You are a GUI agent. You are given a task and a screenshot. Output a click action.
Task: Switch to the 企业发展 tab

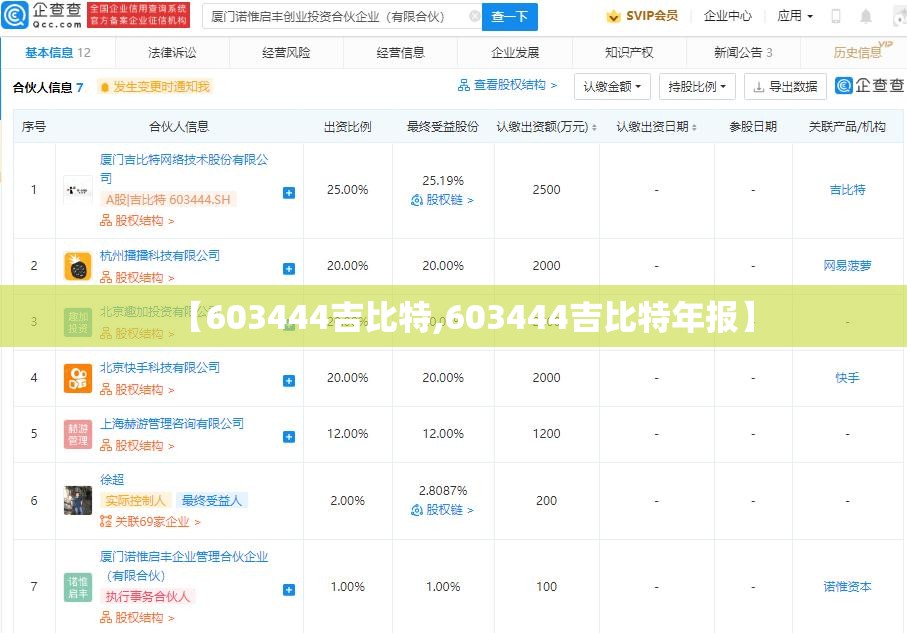pos(515,53)
